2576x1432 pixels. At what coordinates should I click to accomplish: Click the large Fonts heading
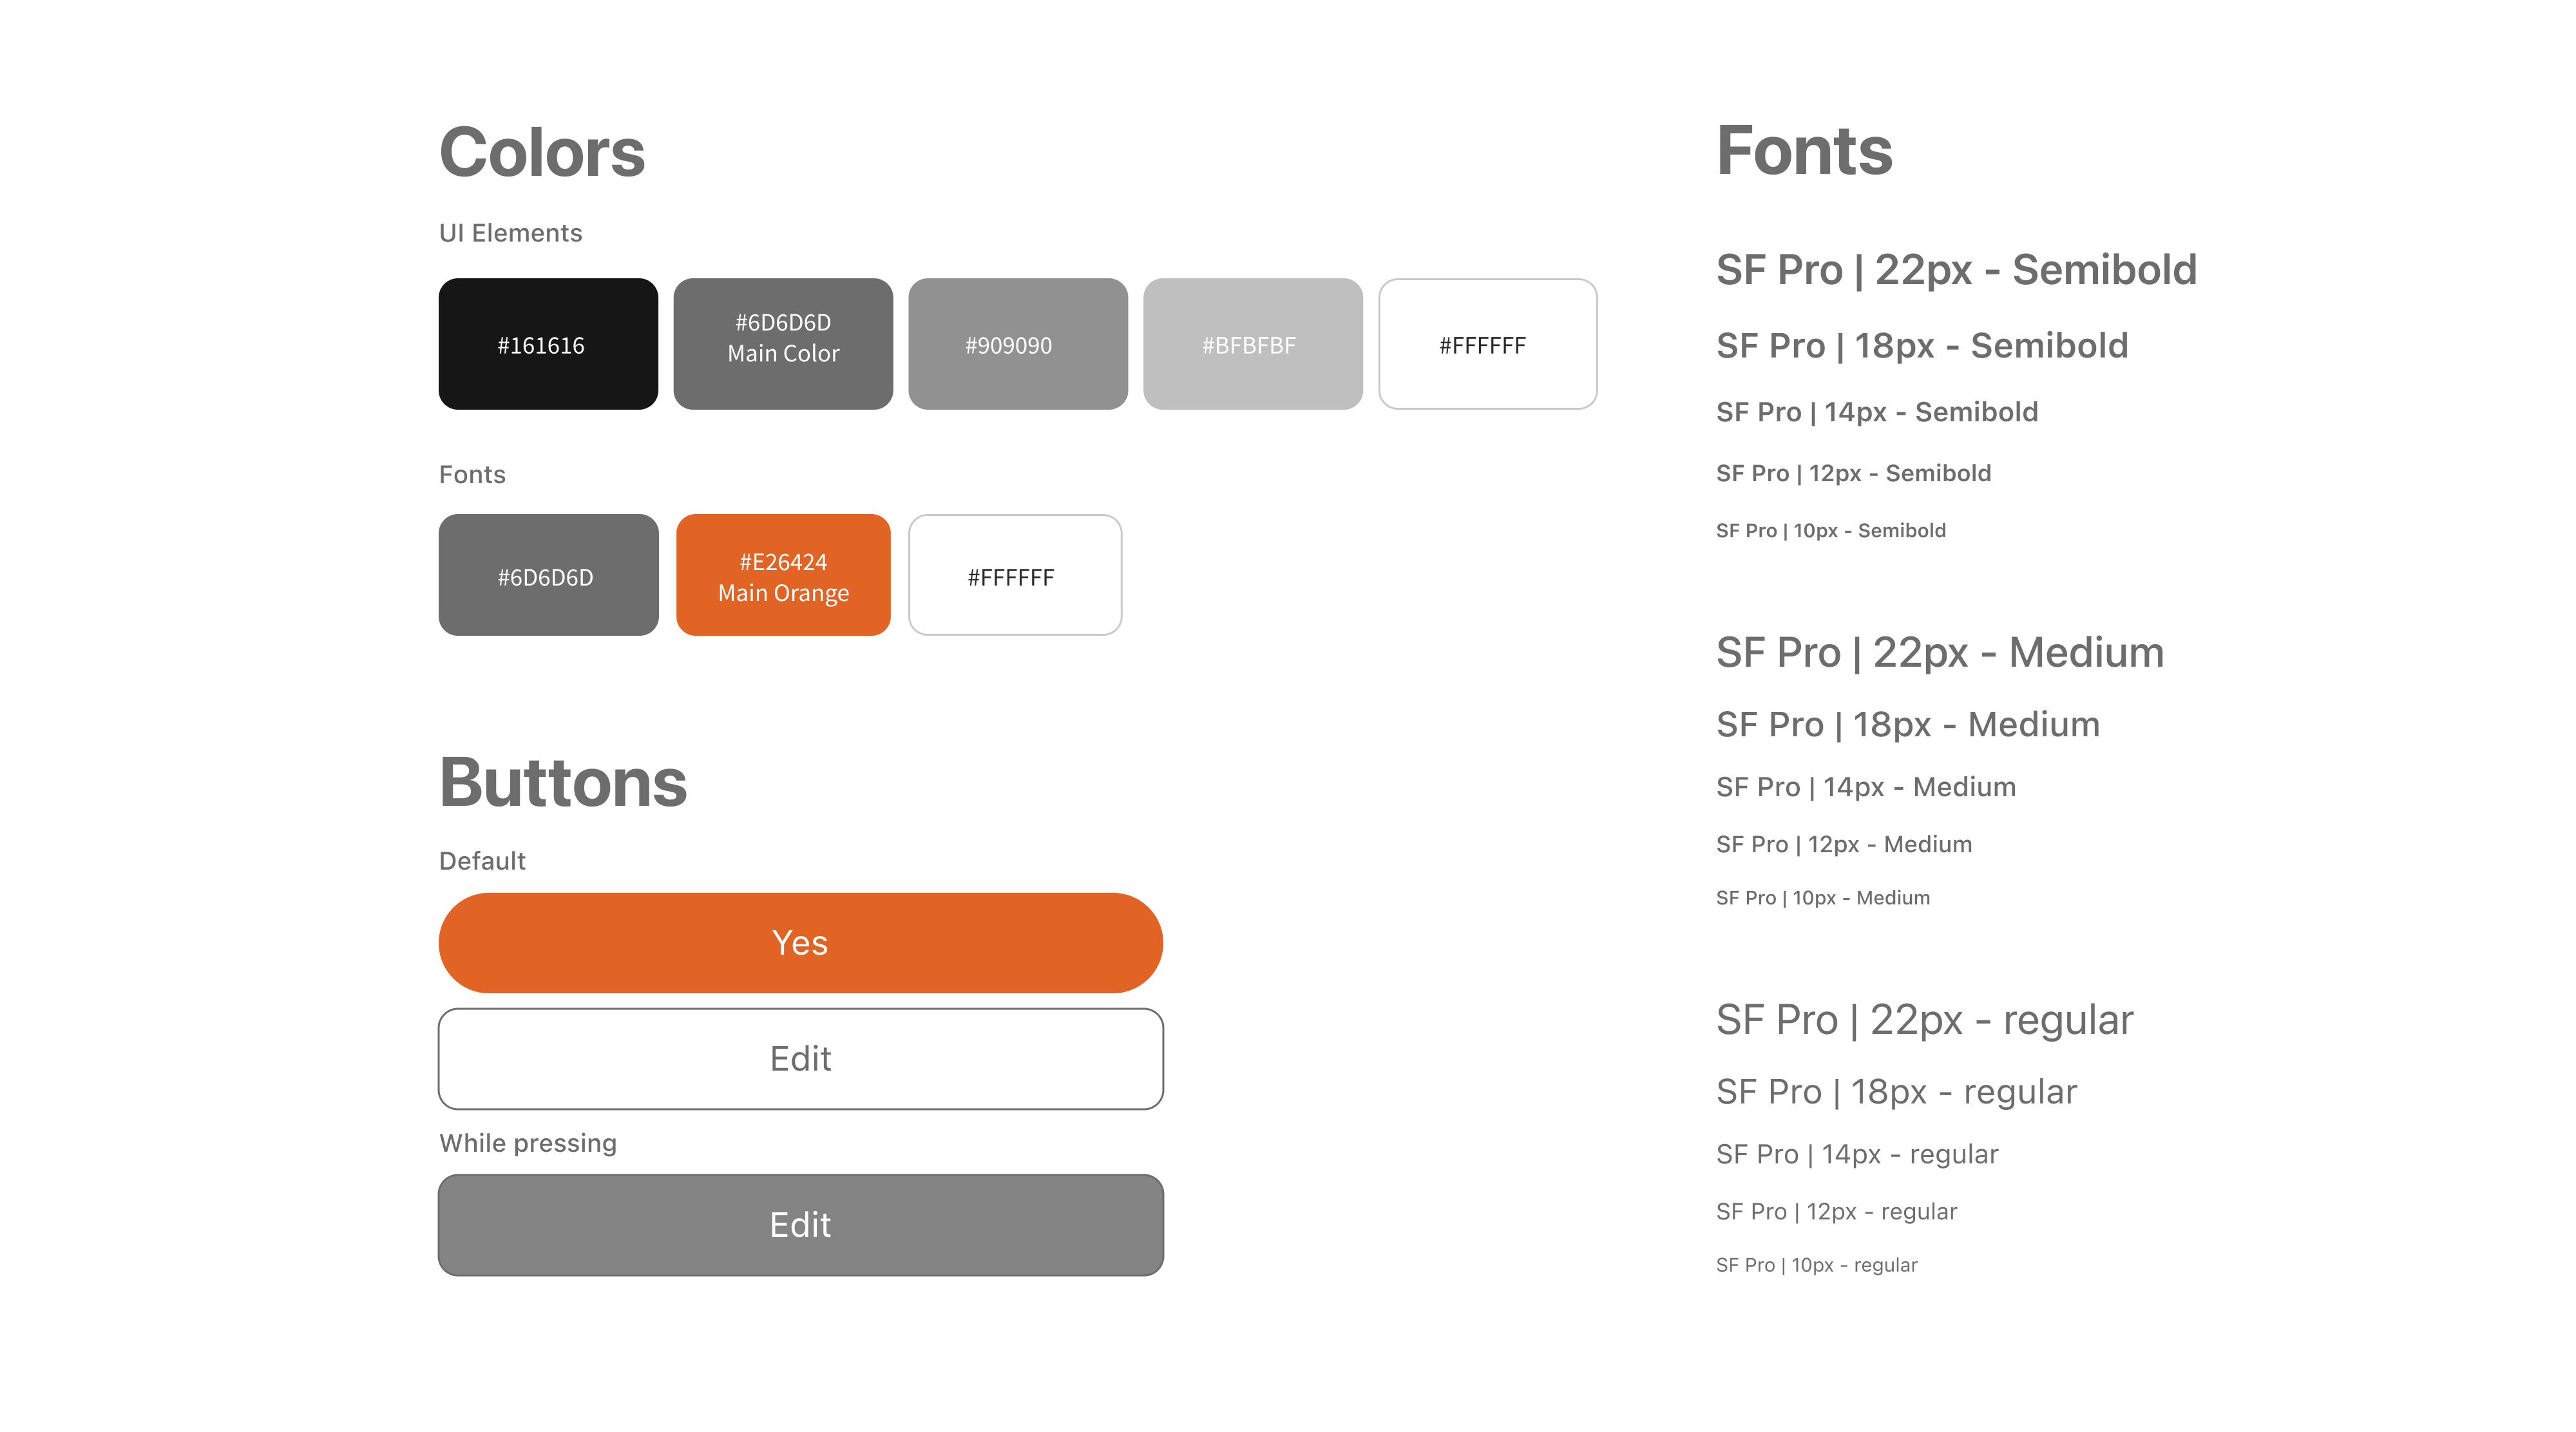click(1804, 151)
